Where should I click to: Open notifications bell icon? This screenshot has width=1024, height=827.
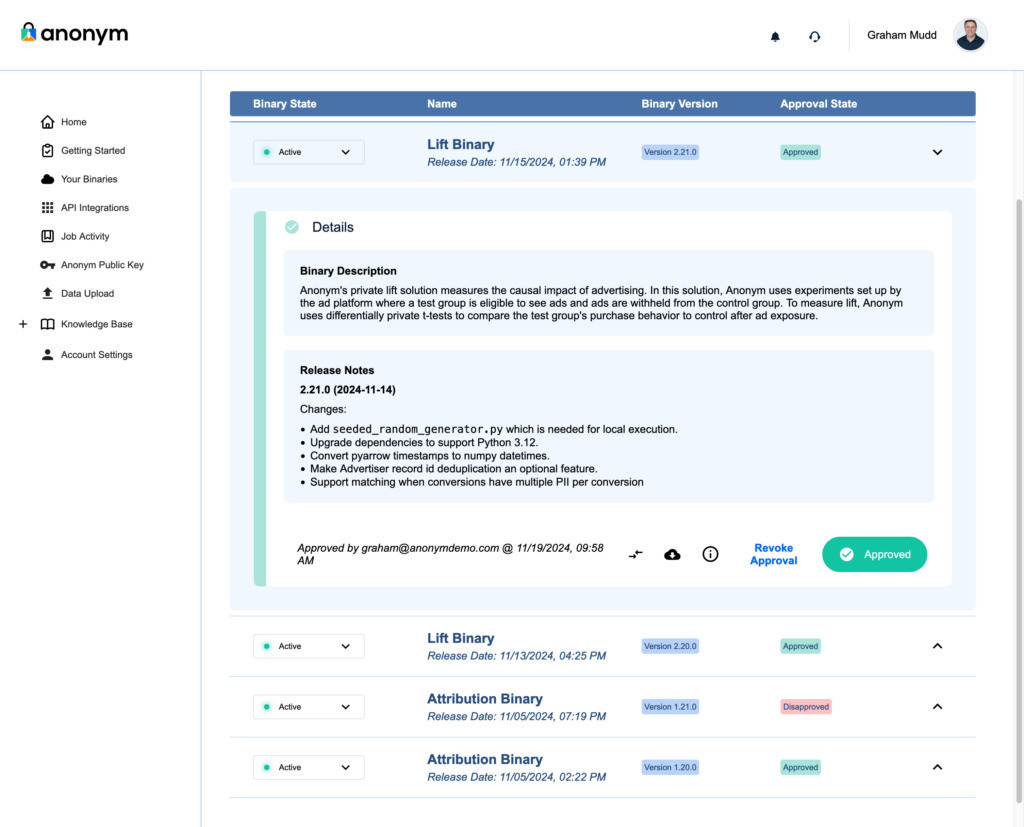(x=775, y=37)
